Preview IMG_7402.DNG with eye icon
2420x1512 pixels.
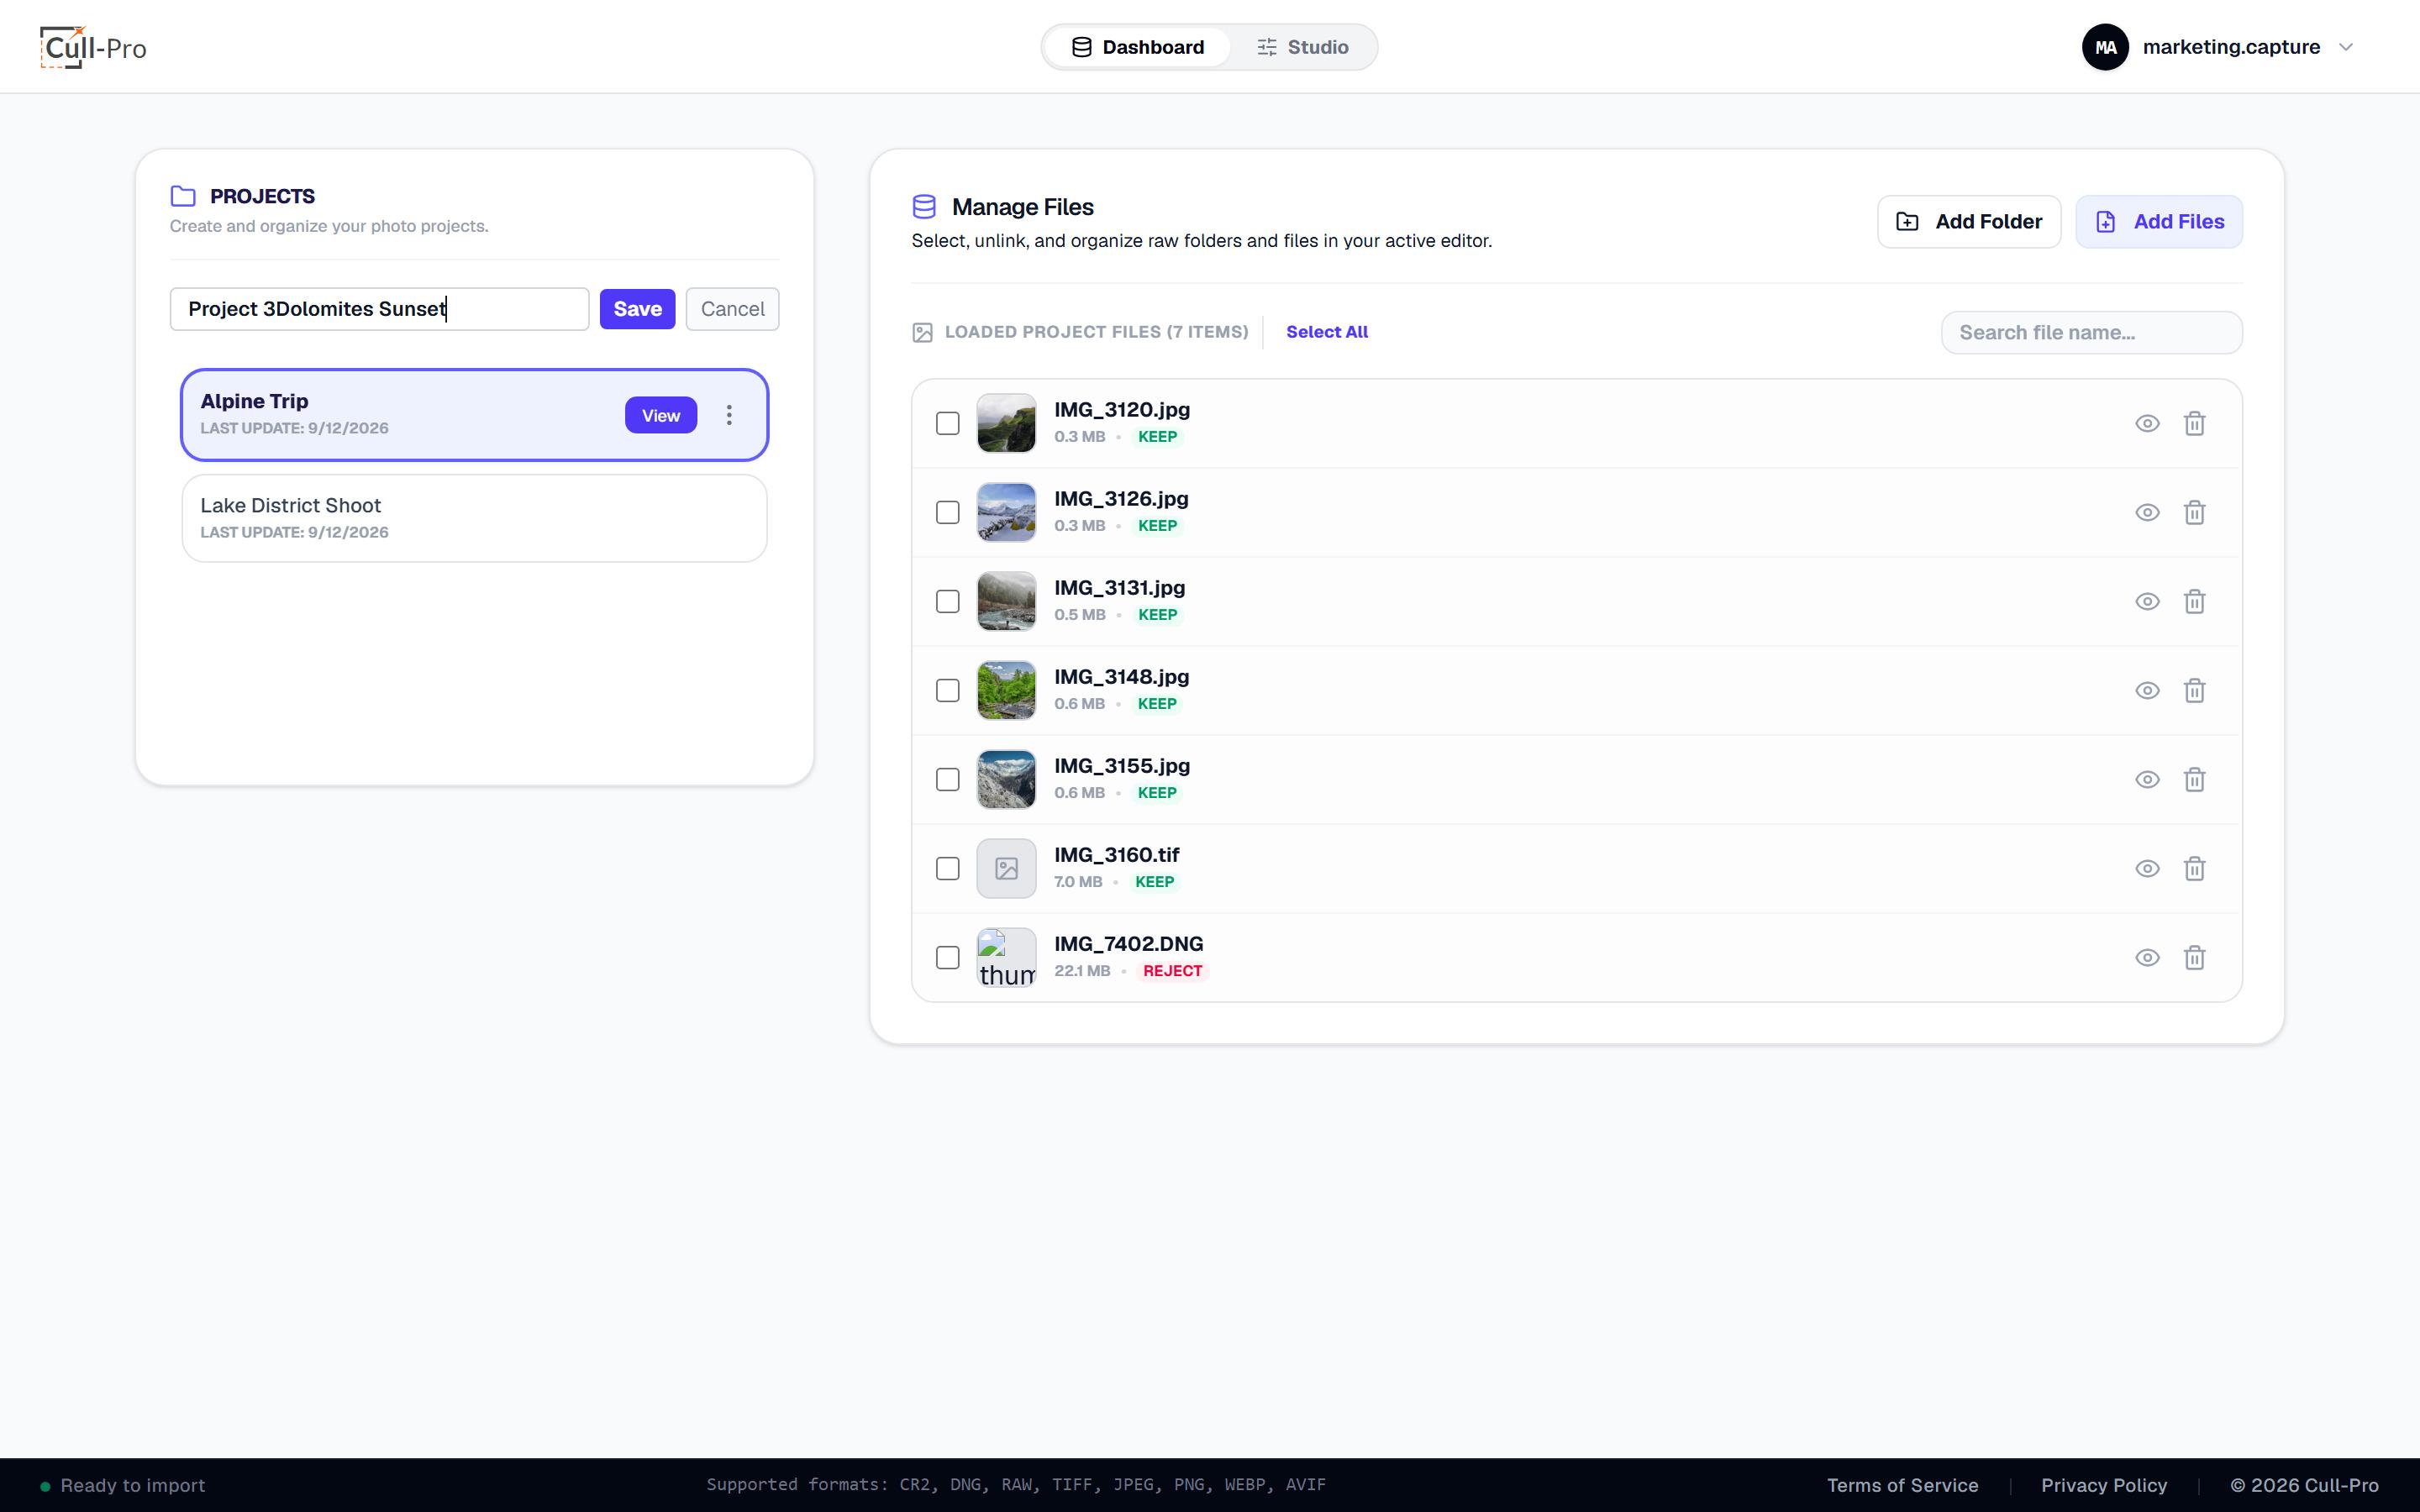click(2147, 957)
